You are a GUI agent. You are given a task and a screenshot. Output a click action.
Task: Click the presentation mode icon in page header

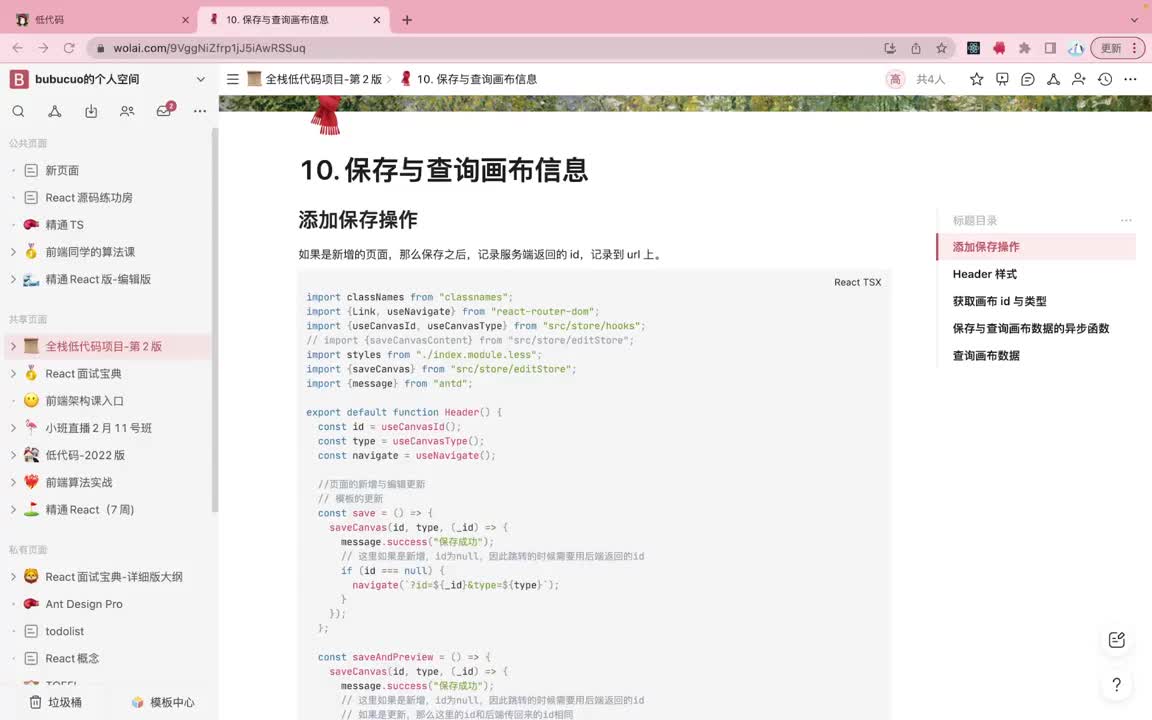[1002, 79]
